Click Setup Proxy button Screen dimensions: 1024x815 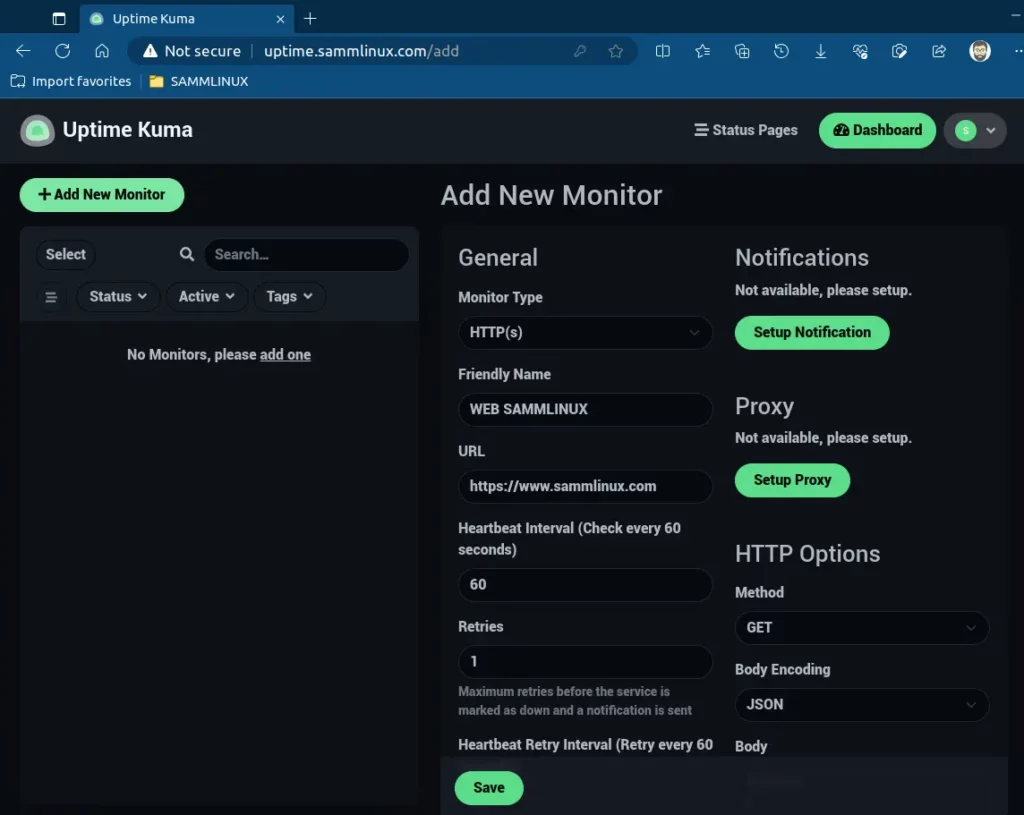coord(792,480)
